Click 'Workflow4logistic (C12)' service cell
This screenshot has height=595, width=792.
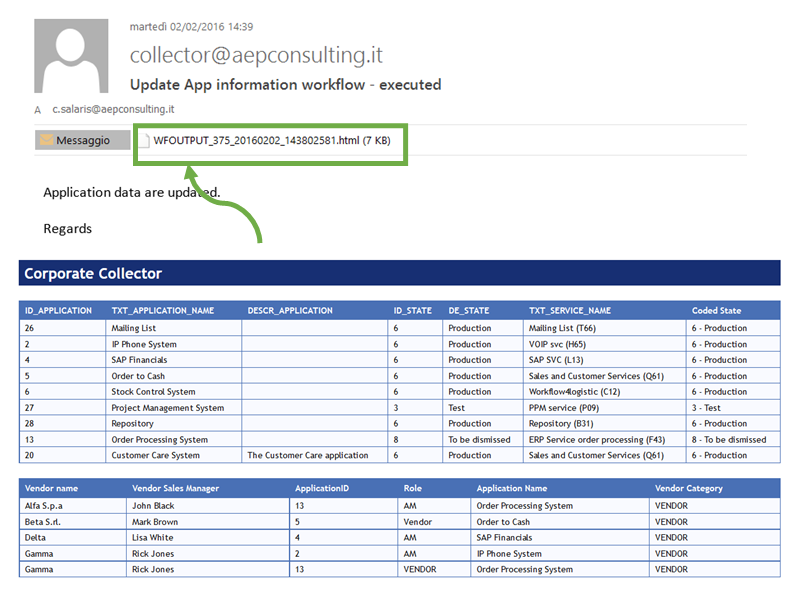(x=604, y=391)
